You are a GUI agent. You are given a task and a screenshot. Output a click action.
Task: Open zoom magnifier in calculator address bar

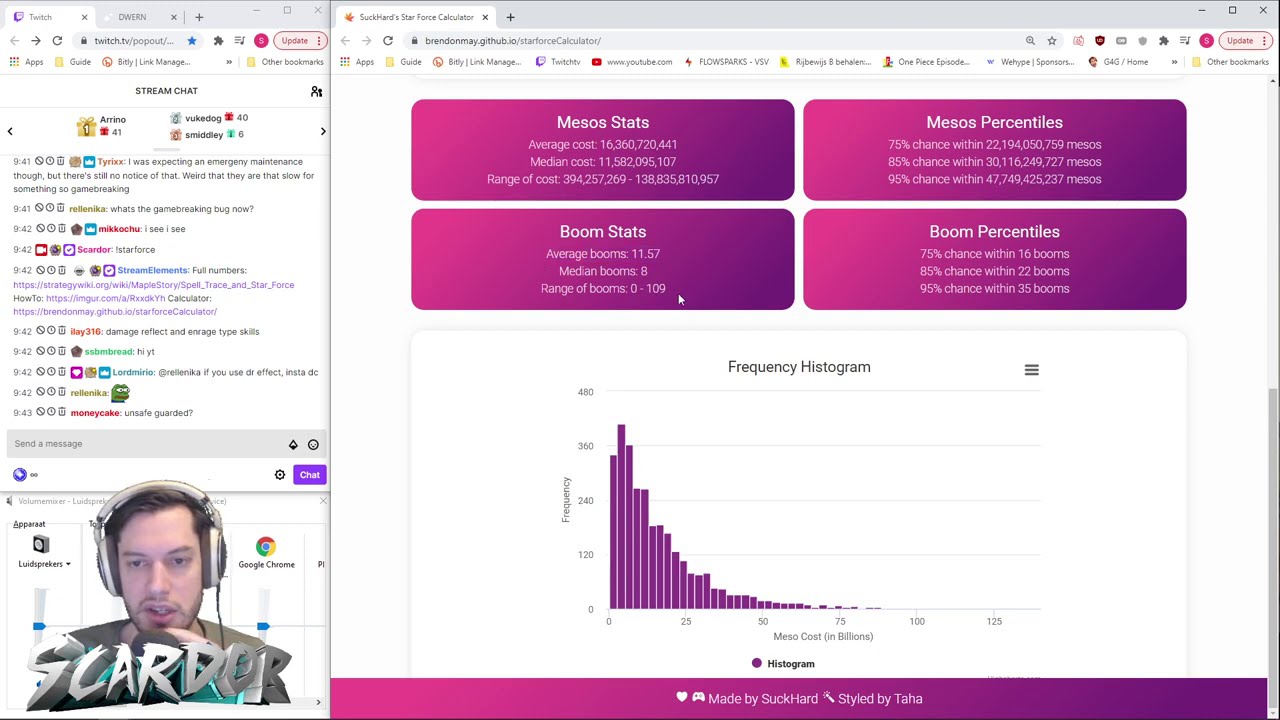1030,41
